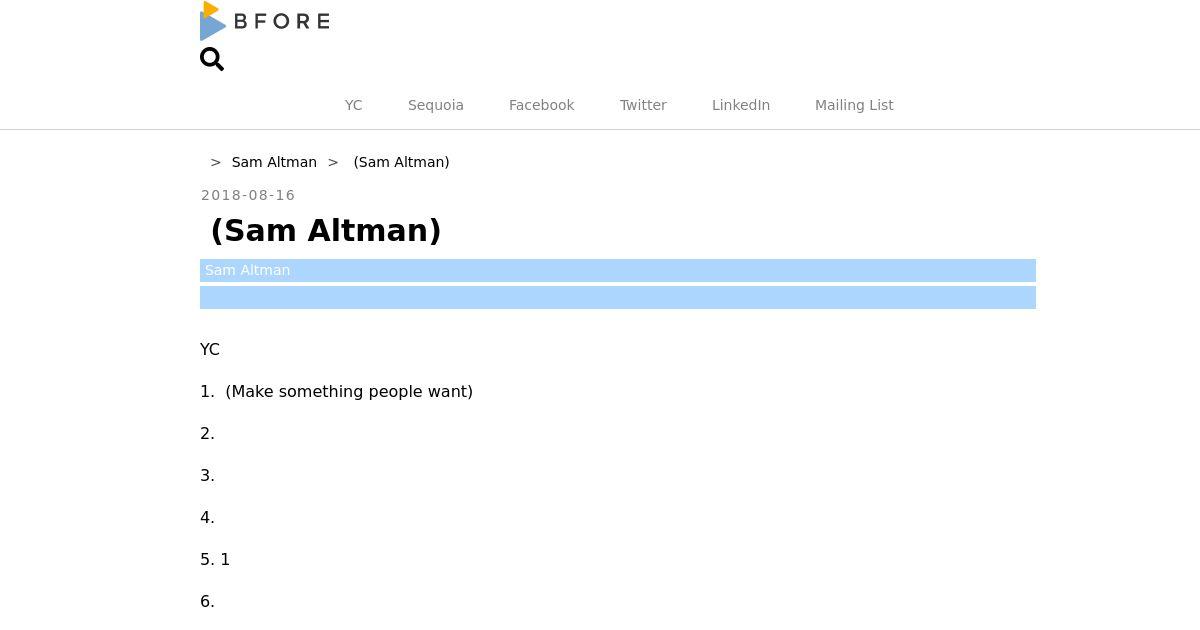Click the BFORE triangle logo icon
1200x630 pixels.
(x=212, y=22)
